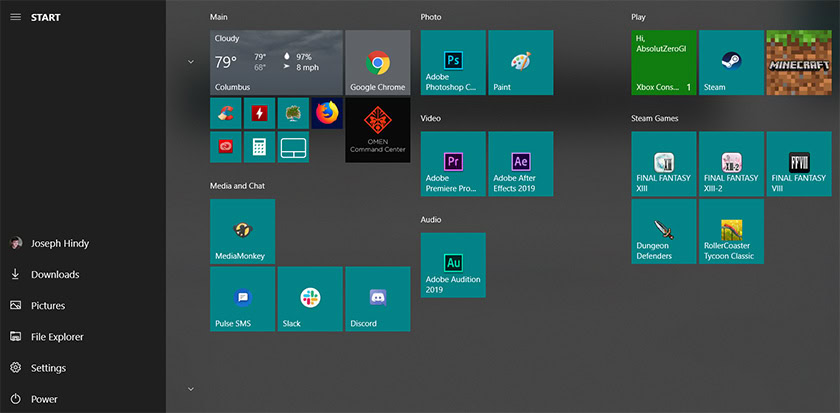
Task: Open the red lightning bolt tile
Action: pos(259,113)
